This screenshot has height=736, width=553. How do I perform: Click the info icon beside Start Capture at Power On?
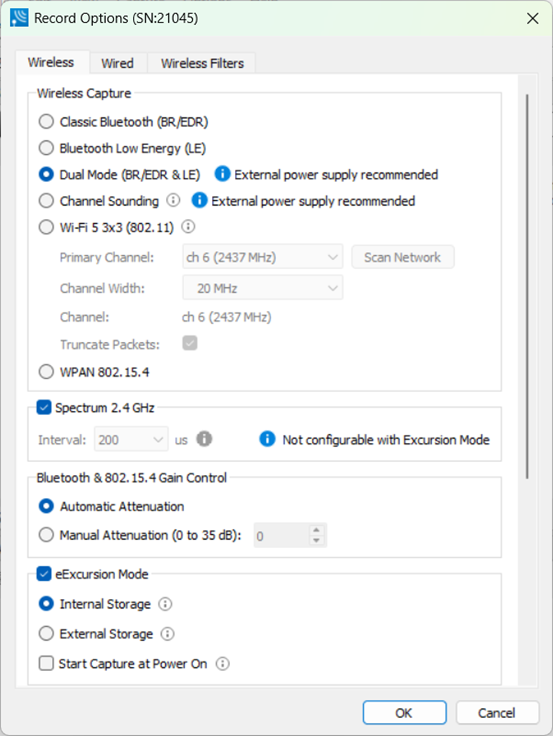[x=223, y=664]
